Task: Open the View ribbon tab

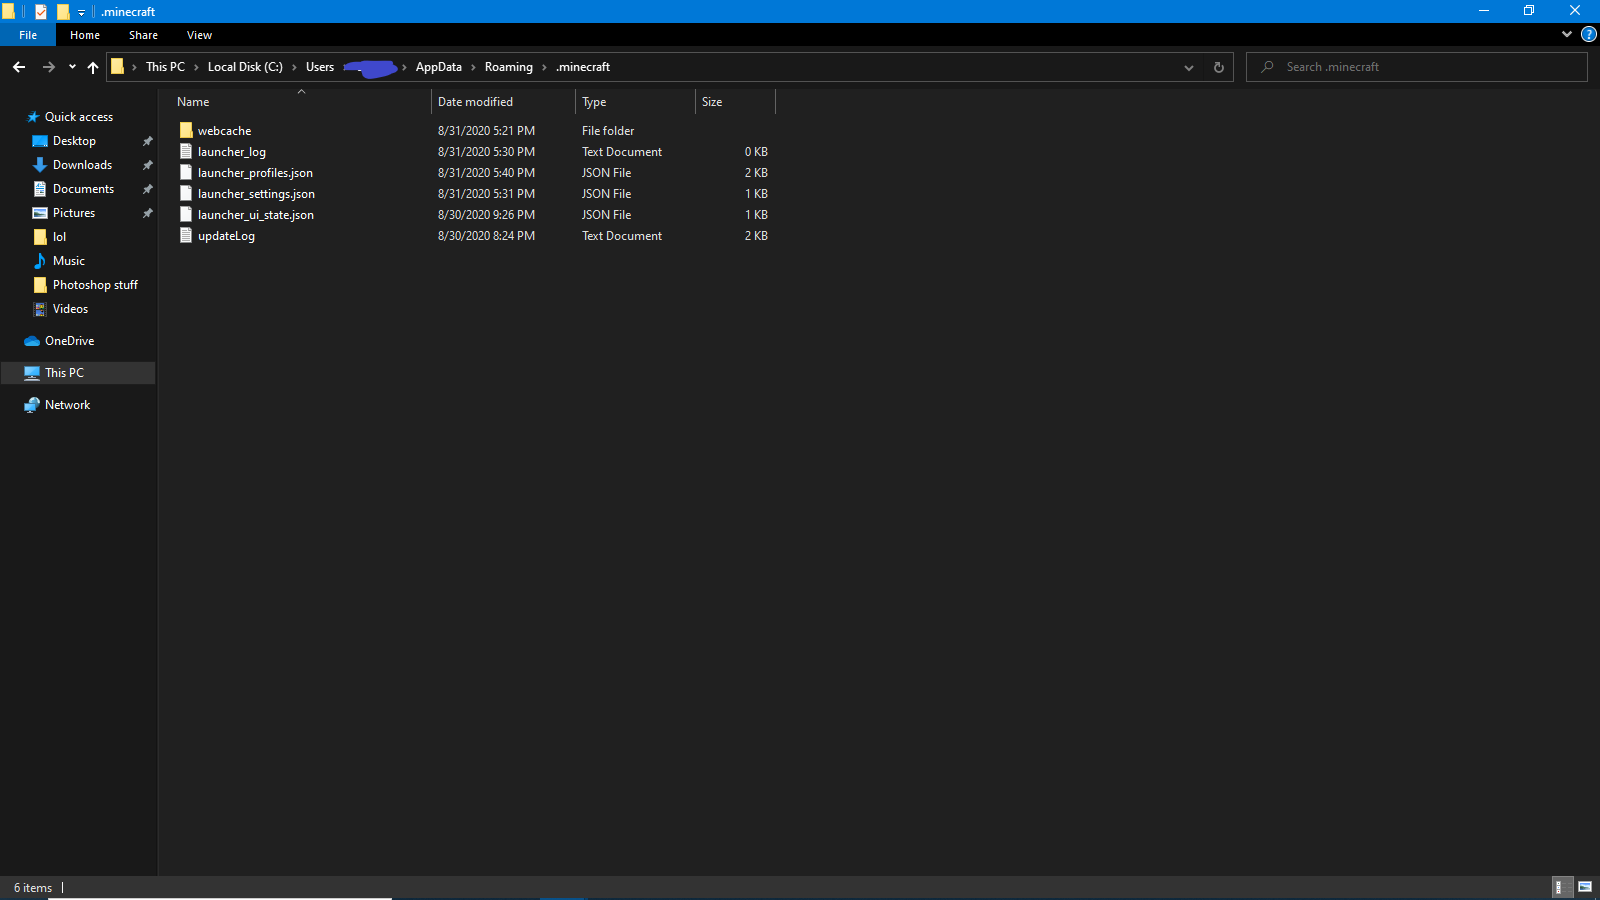Action: (199, 35)
